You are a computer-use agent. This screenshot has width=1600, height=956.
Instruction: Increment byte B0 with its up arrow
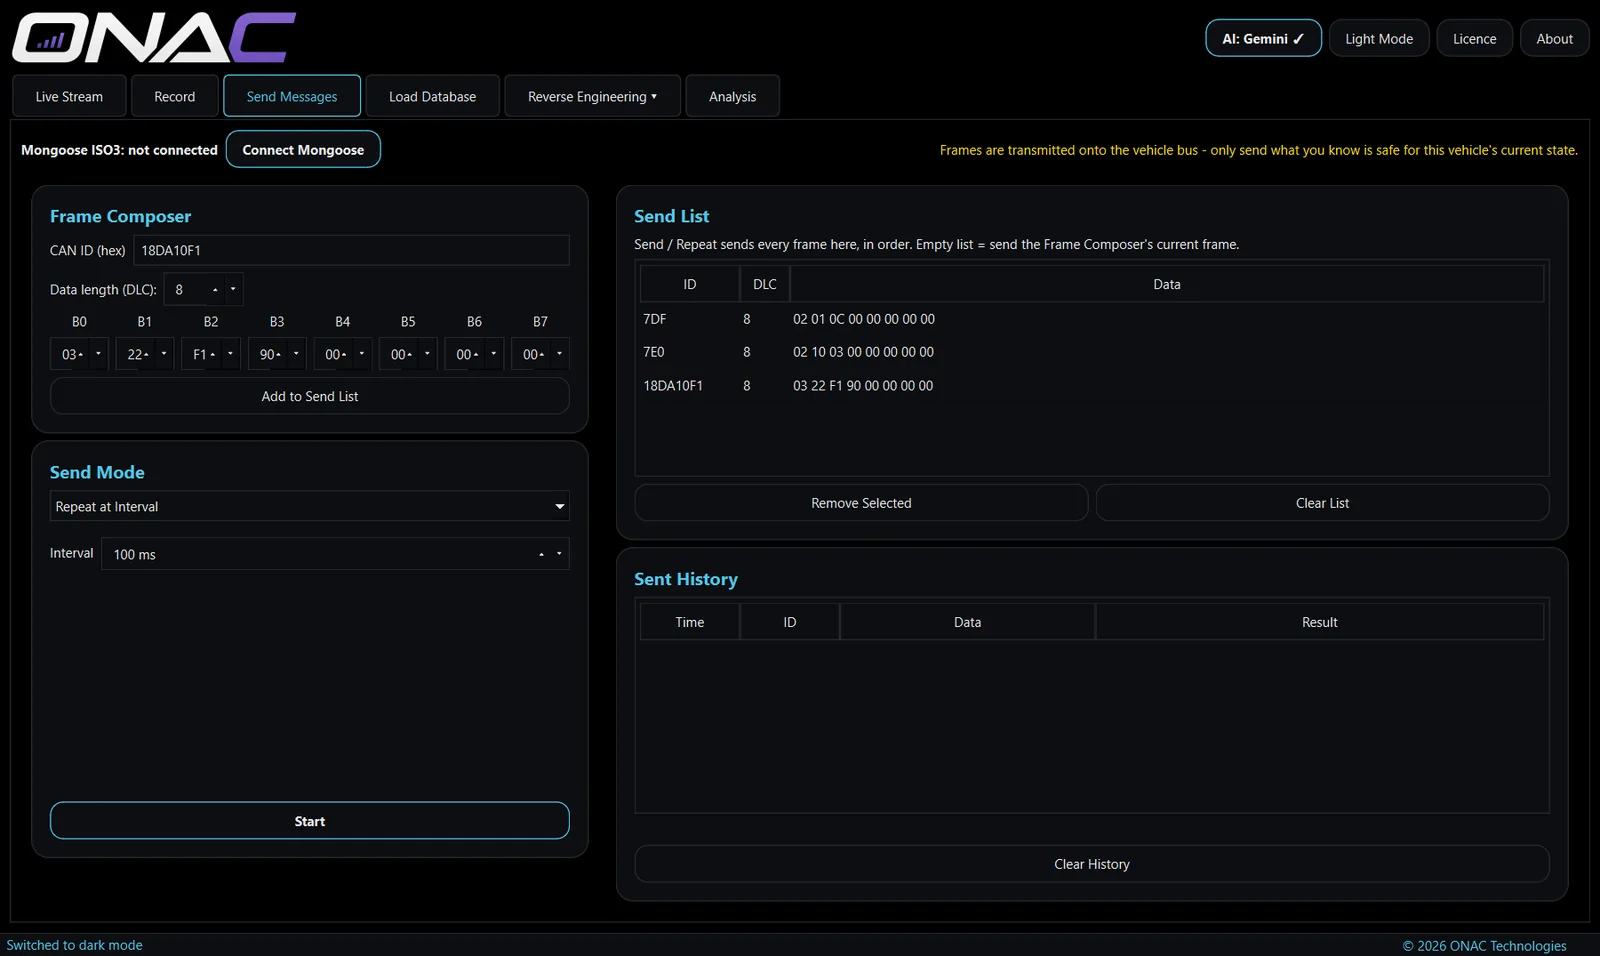[81, 354]
